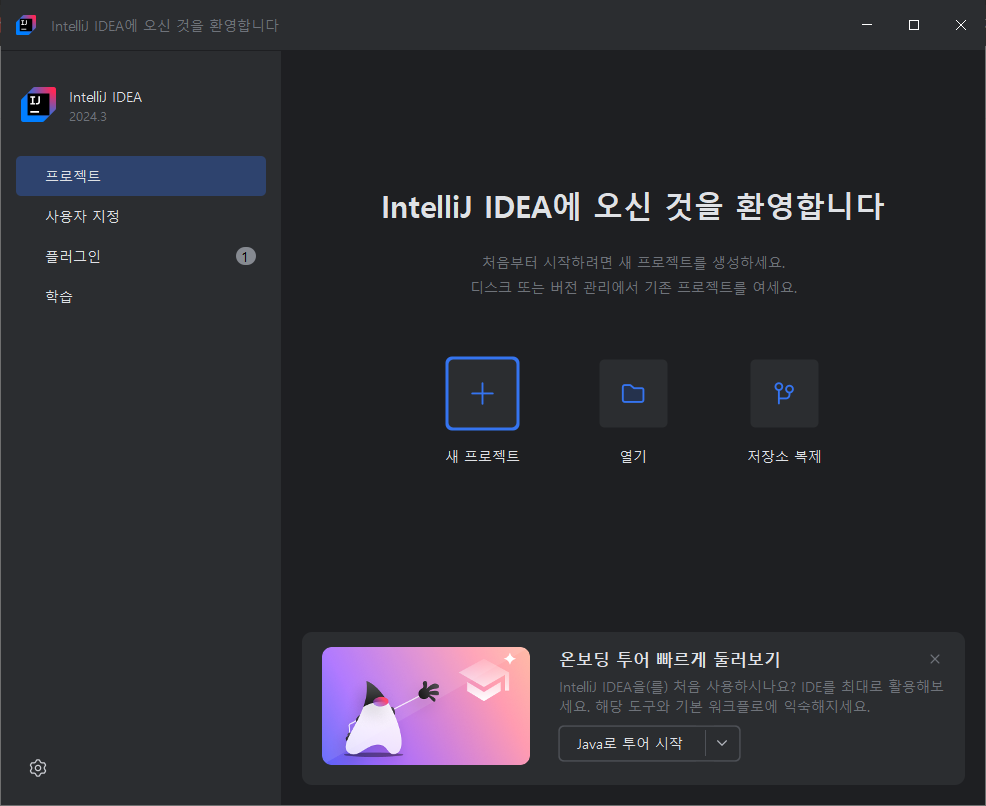Go to the 플러그인 sidebar tab
986x806 pixels.
tap(141, 257)
